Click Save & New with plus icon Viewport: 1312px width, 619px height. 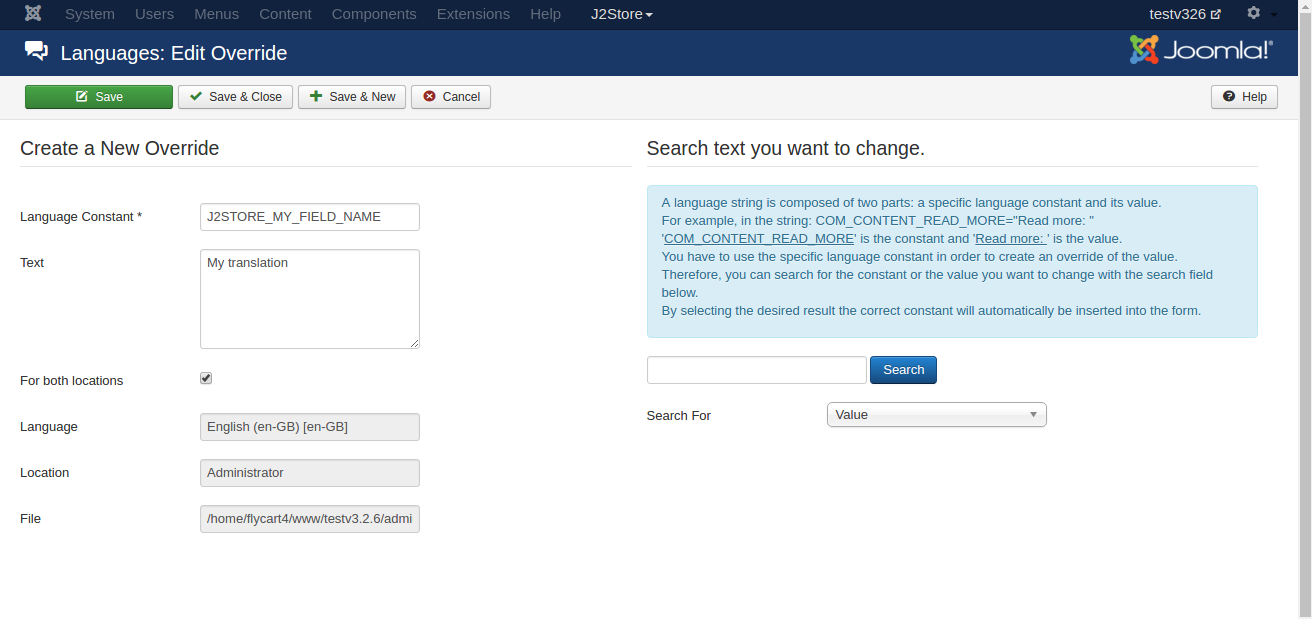(x=352, y=97)
